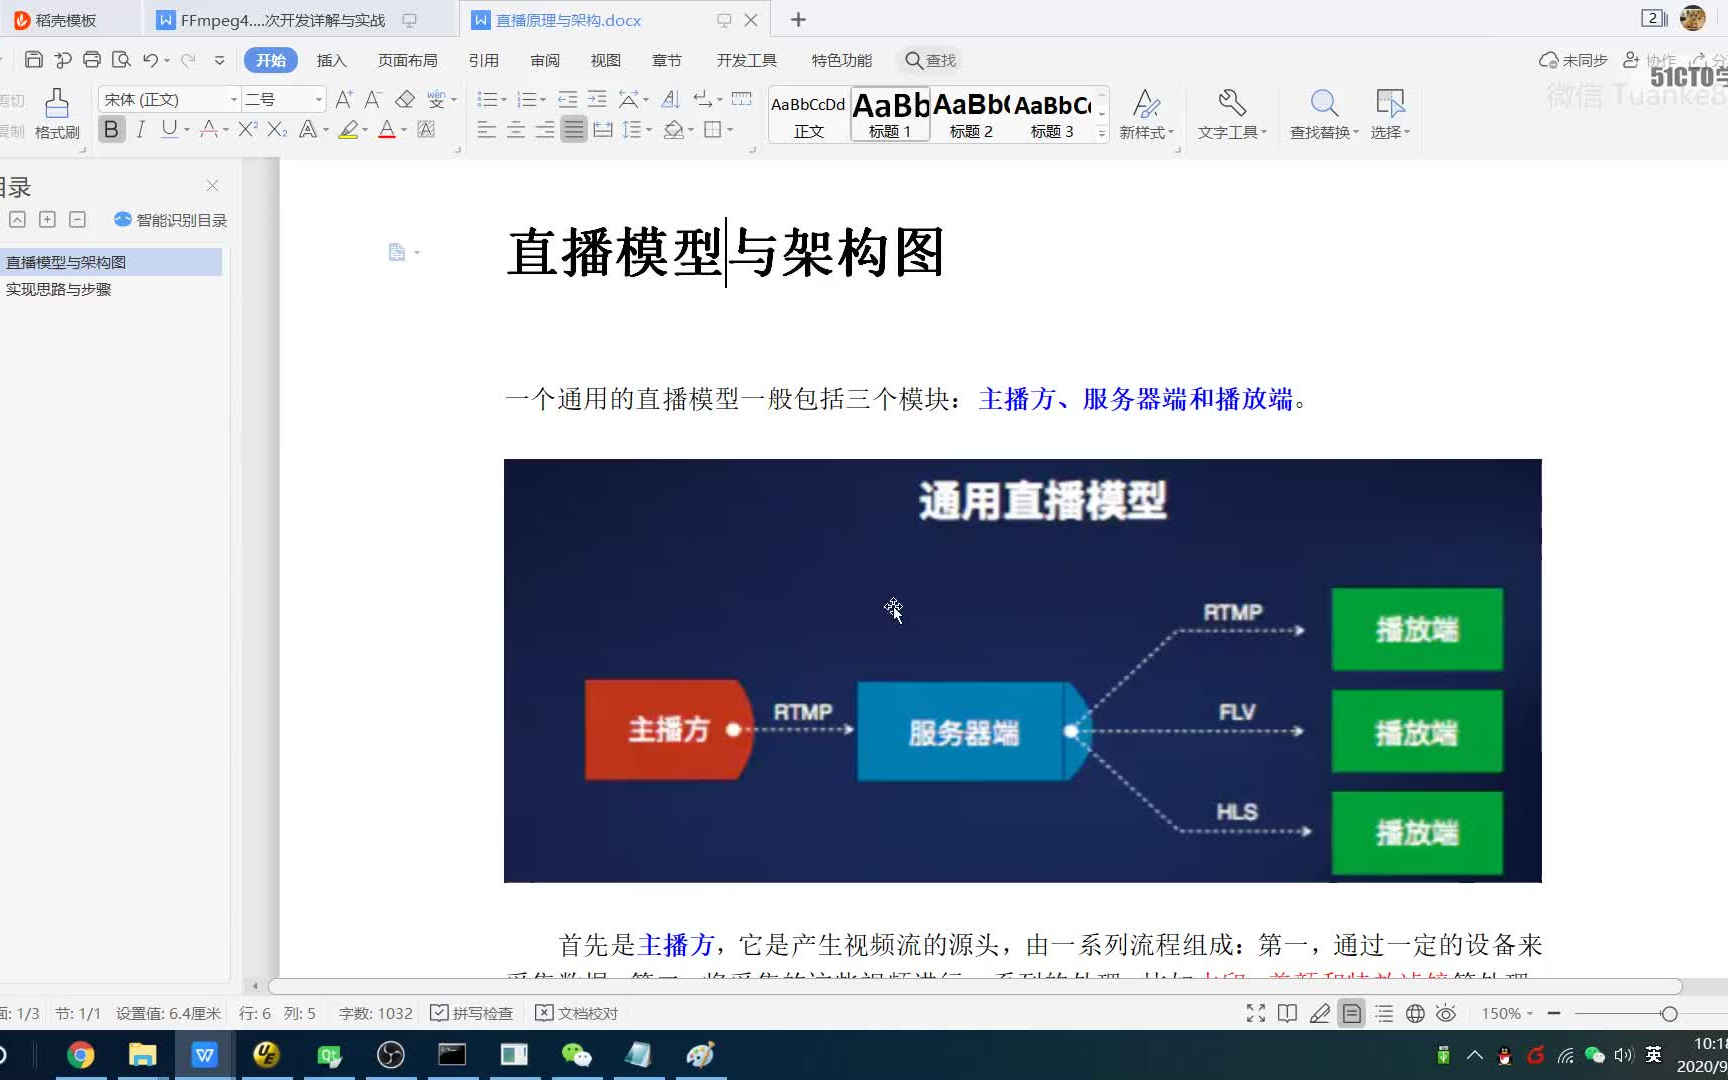
Task: Apply subscript formatting
Action: (277, 129)
